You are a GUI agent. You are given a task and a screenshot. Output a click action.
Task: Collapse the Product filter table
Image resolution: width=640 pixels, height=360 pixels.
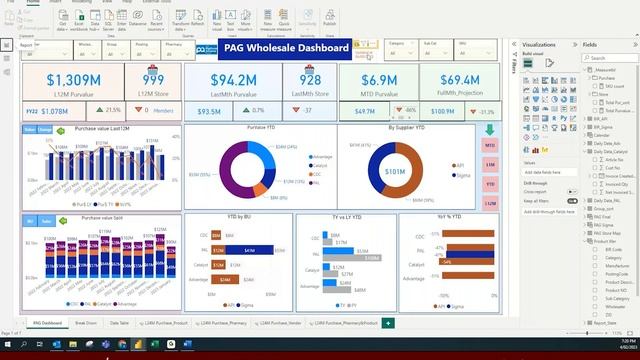coord(585,241)
